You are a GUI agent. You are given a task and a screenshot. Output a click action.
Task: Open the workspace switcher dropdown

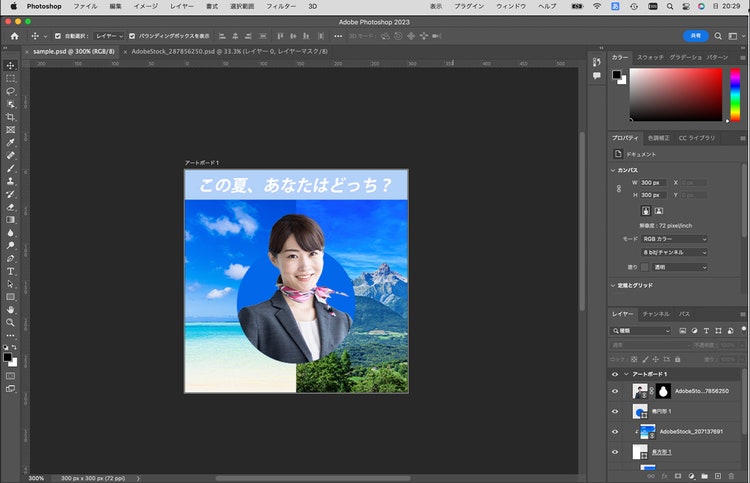coord(735,36)
